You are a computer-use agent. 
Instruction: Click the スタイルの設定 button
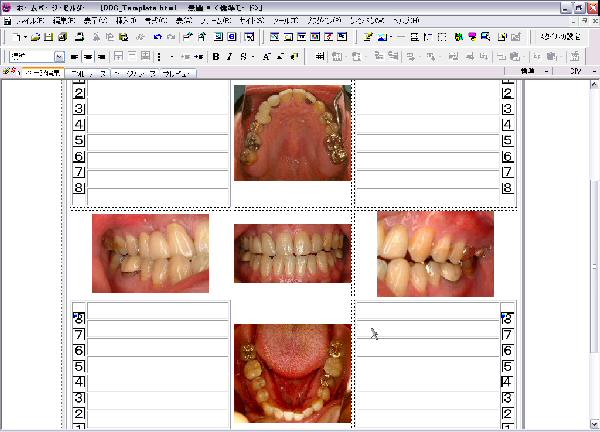click(x=560, y=37)
